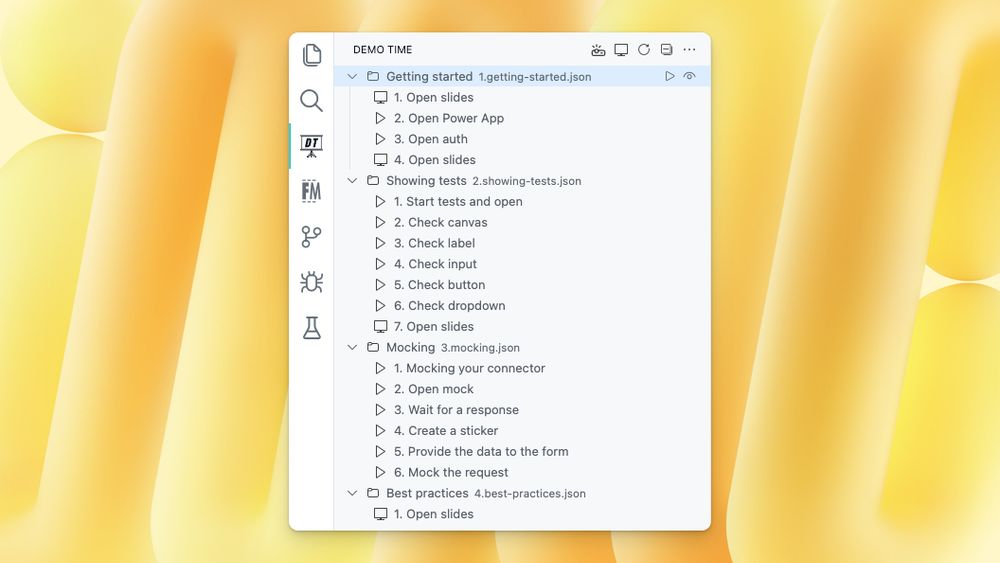
Task: Click play icon beside '2. Open Power App'
Action: coord(381,118)
